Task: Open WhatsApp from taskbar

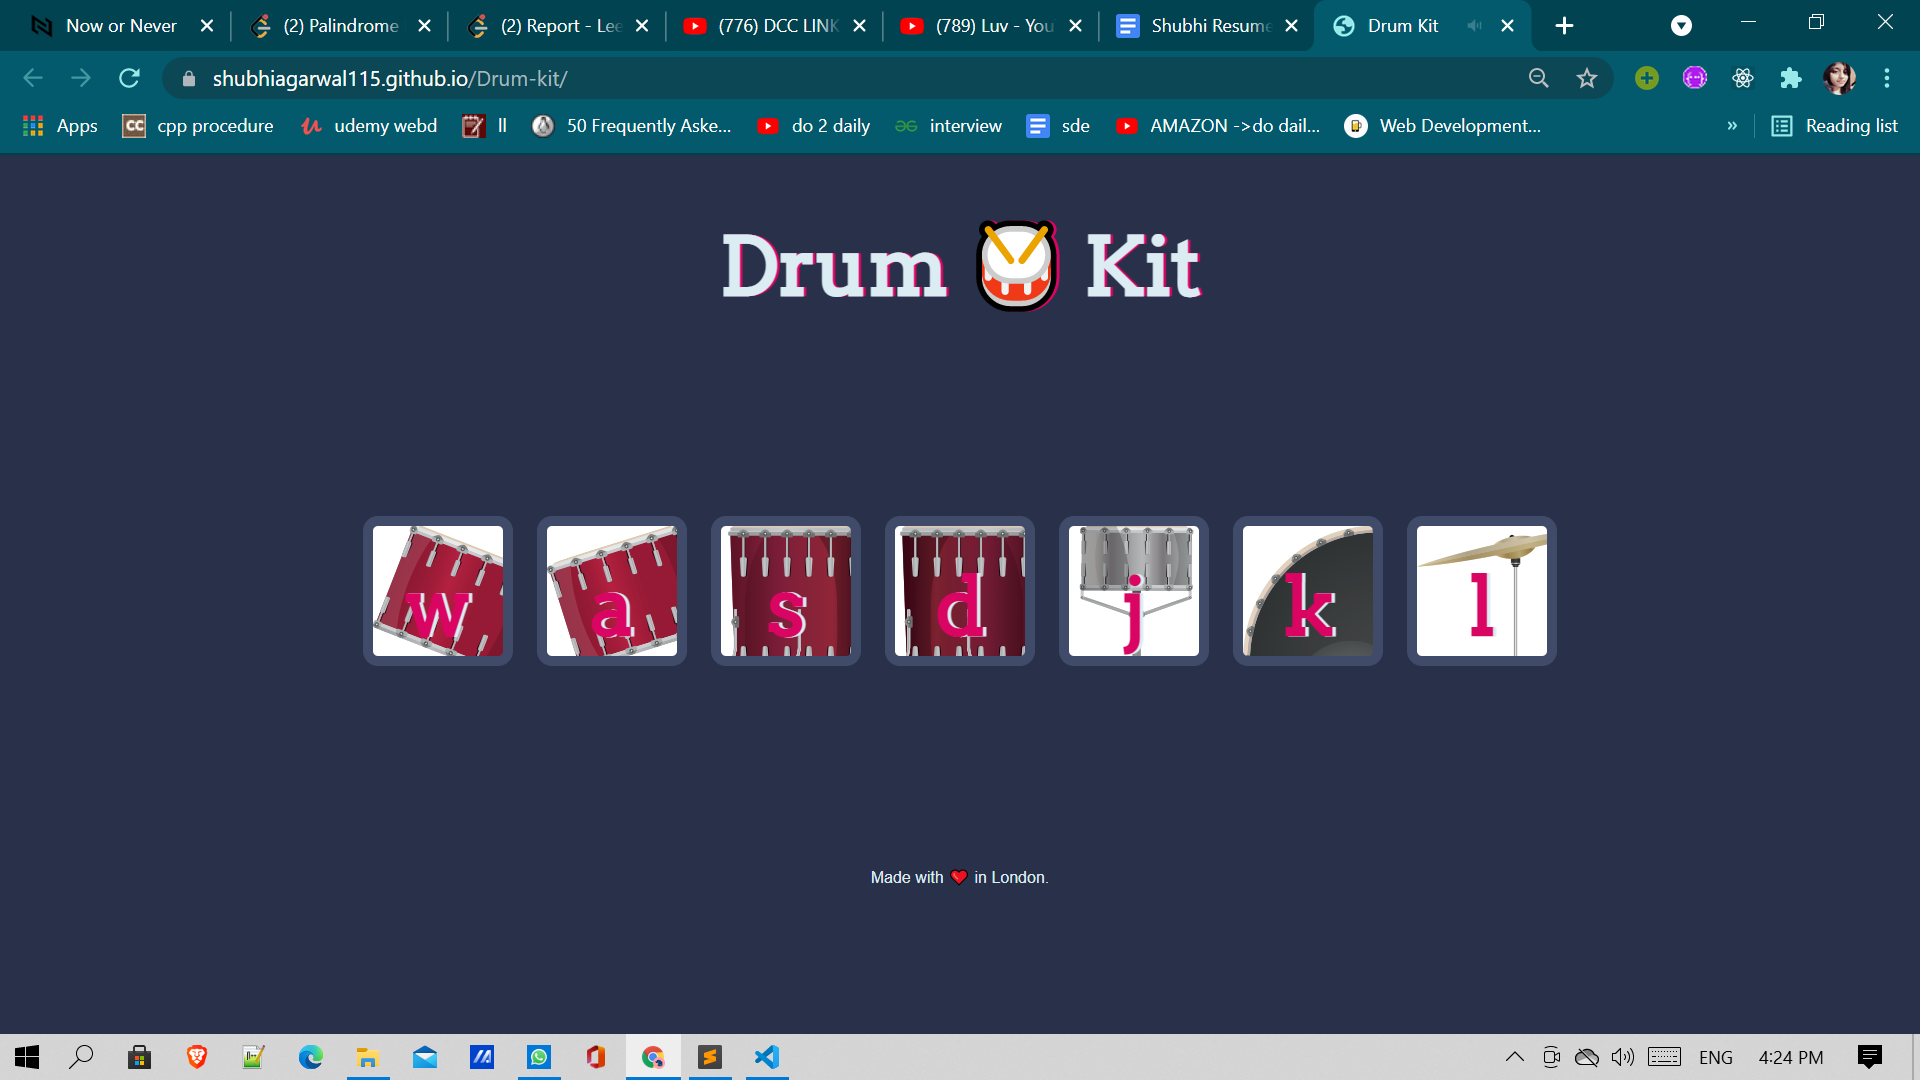Action: (539, 1057)
